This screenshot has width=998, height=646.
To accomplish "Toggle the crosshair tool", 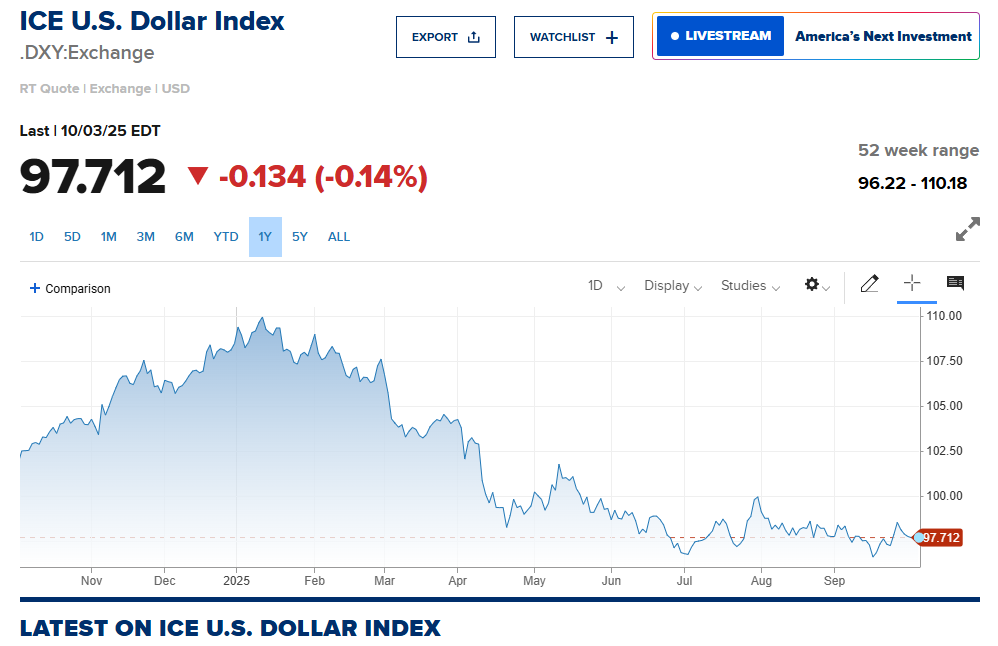I will [911, 284].
